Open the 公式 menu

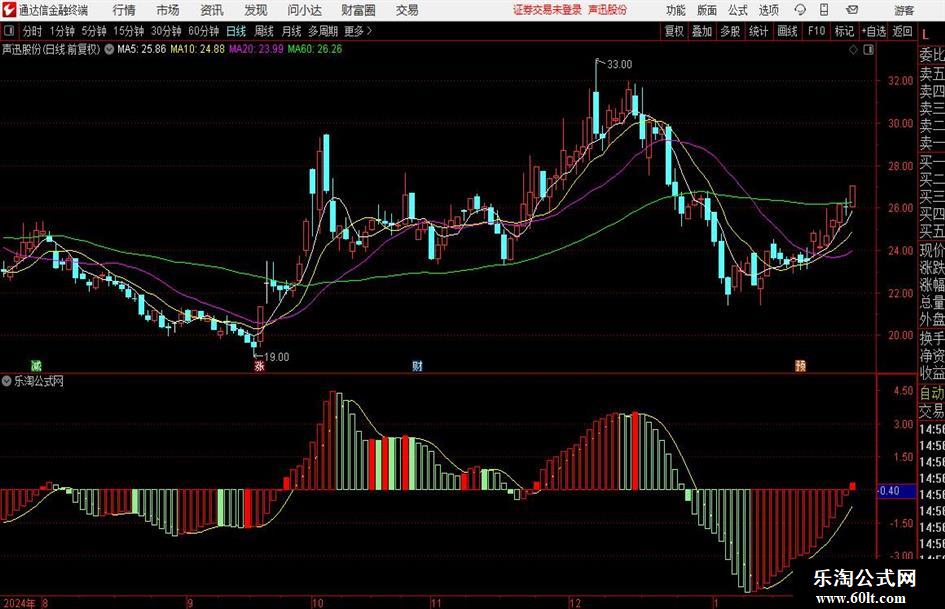point(738,10)
